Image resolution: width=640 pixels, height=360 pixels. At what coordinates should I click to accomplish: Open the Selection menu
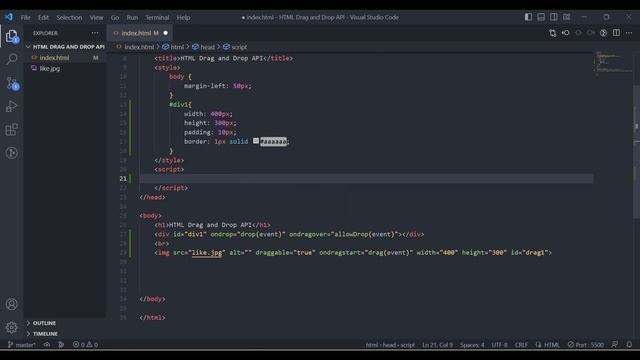(69, 18)
